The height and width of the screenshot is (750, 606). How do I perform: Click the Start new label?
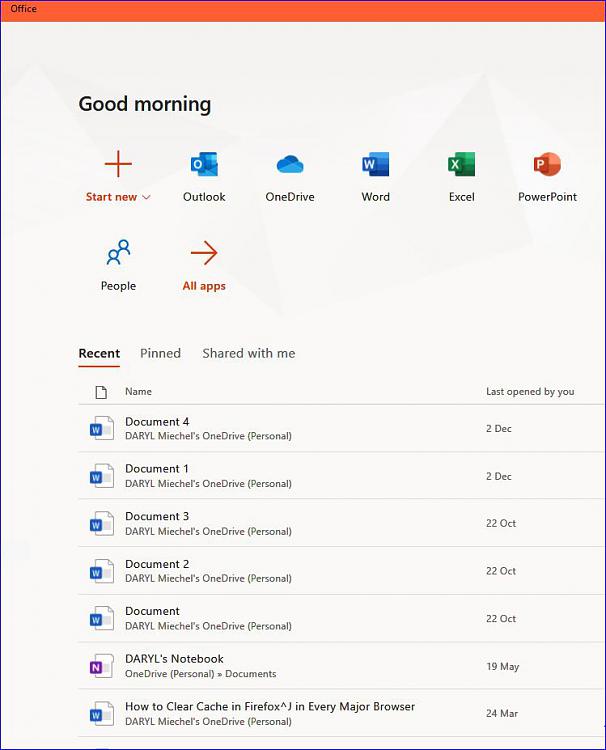[111, 197]
